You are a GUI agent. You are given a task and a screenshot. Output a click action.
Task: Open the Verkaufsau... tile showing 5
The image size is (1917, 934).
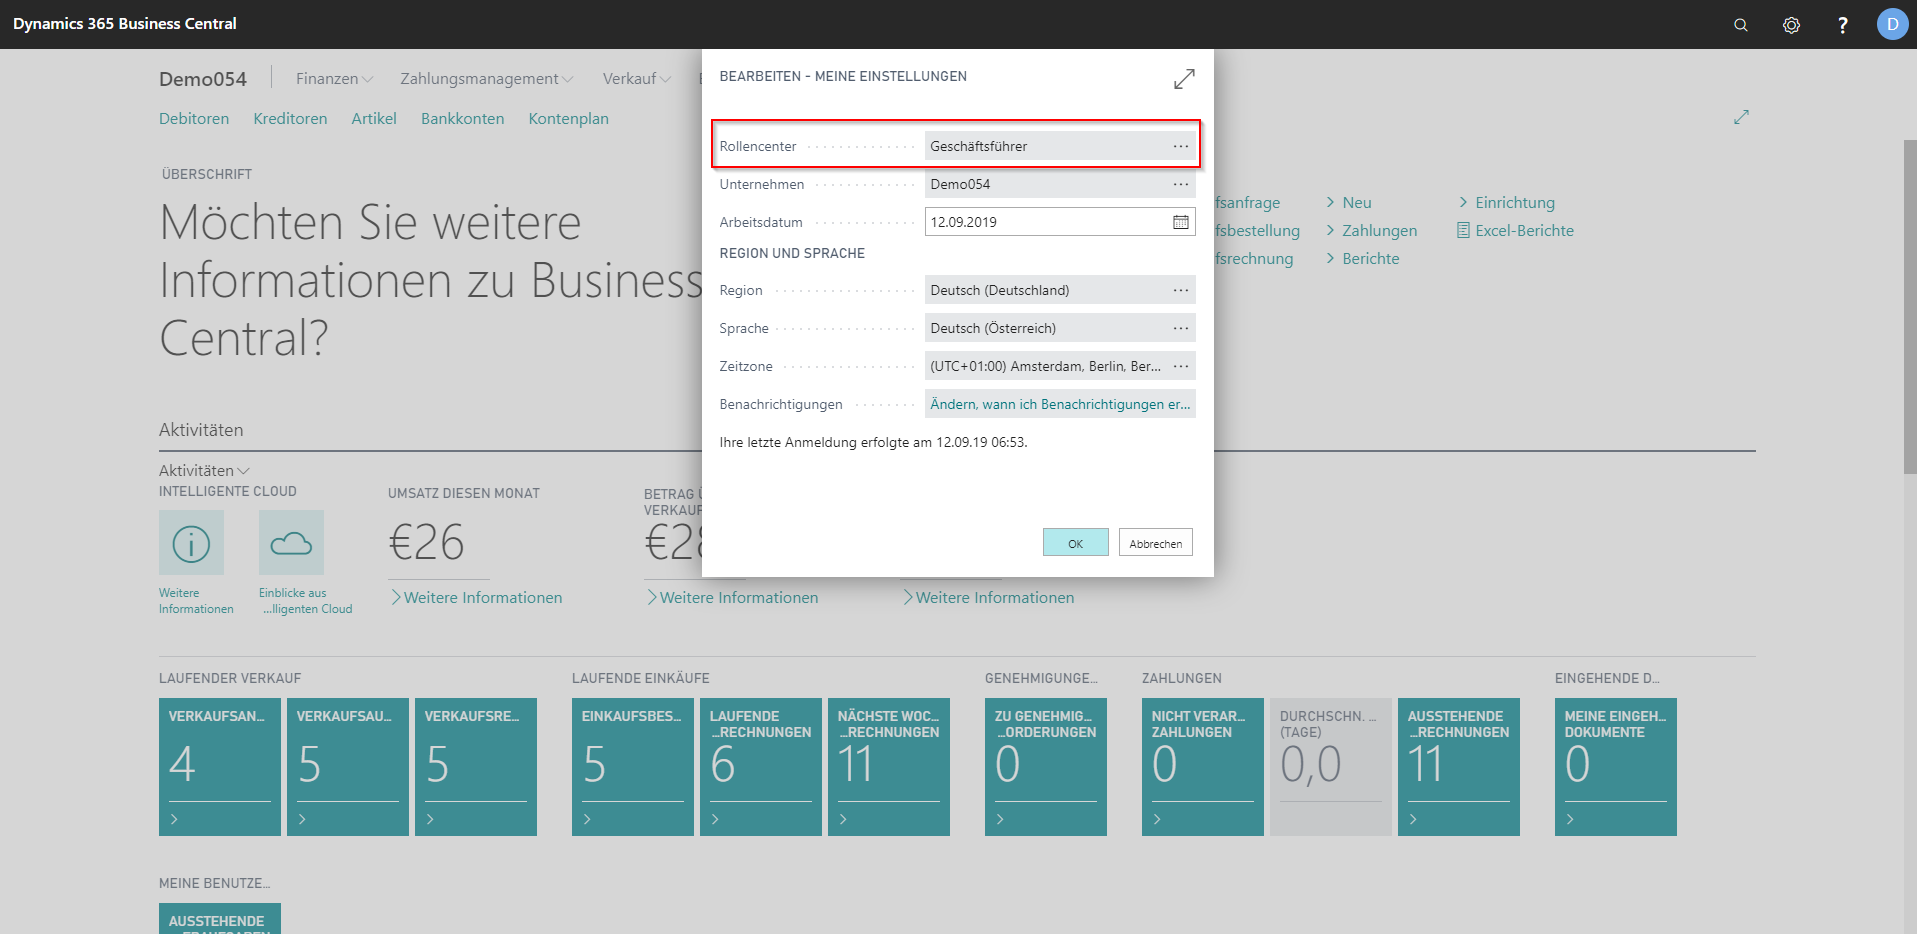coord(348,767)
